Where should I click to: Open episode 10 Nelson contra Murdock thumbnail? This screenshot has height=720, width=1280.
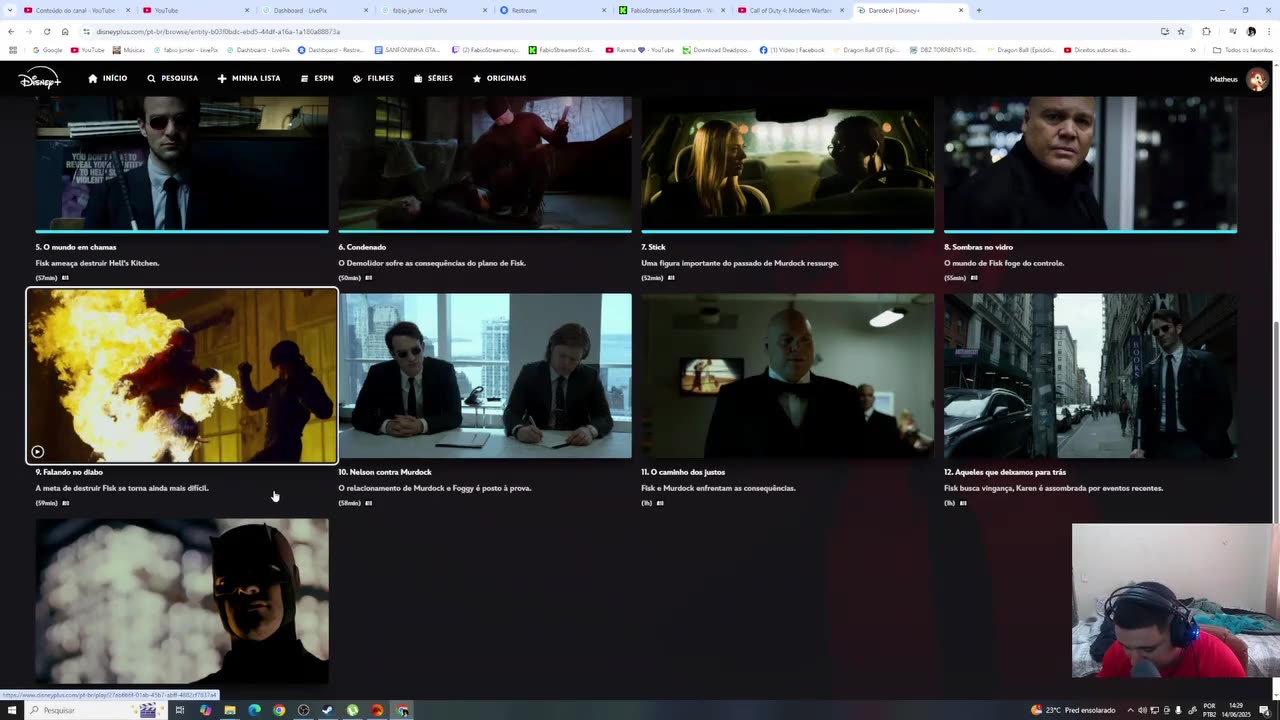(x=485, y=376)
